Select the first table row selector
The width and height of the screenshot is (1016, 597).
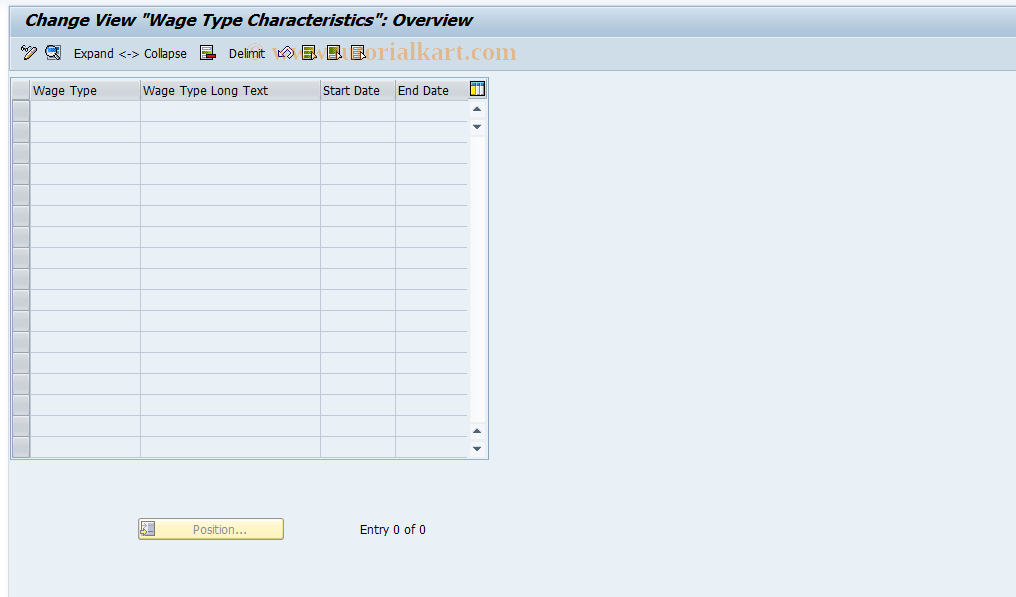coord(21,111)
